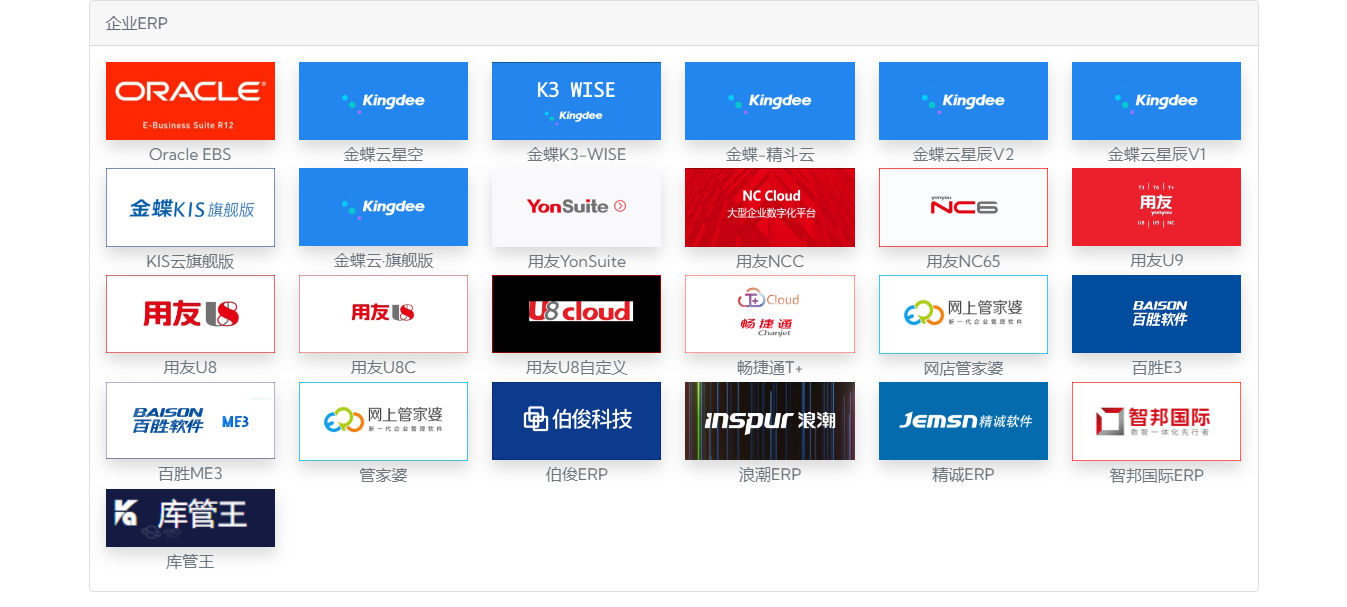Click the KIS云旗舰版 caption

coord(190,261)
